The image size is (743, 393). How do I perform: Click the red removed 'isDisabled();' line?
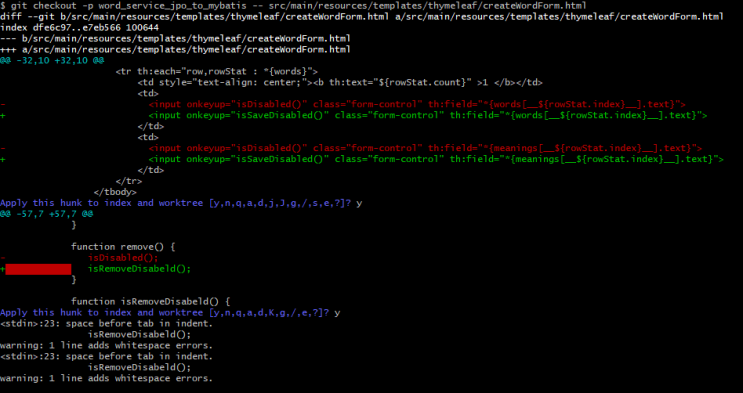(123, 257)
